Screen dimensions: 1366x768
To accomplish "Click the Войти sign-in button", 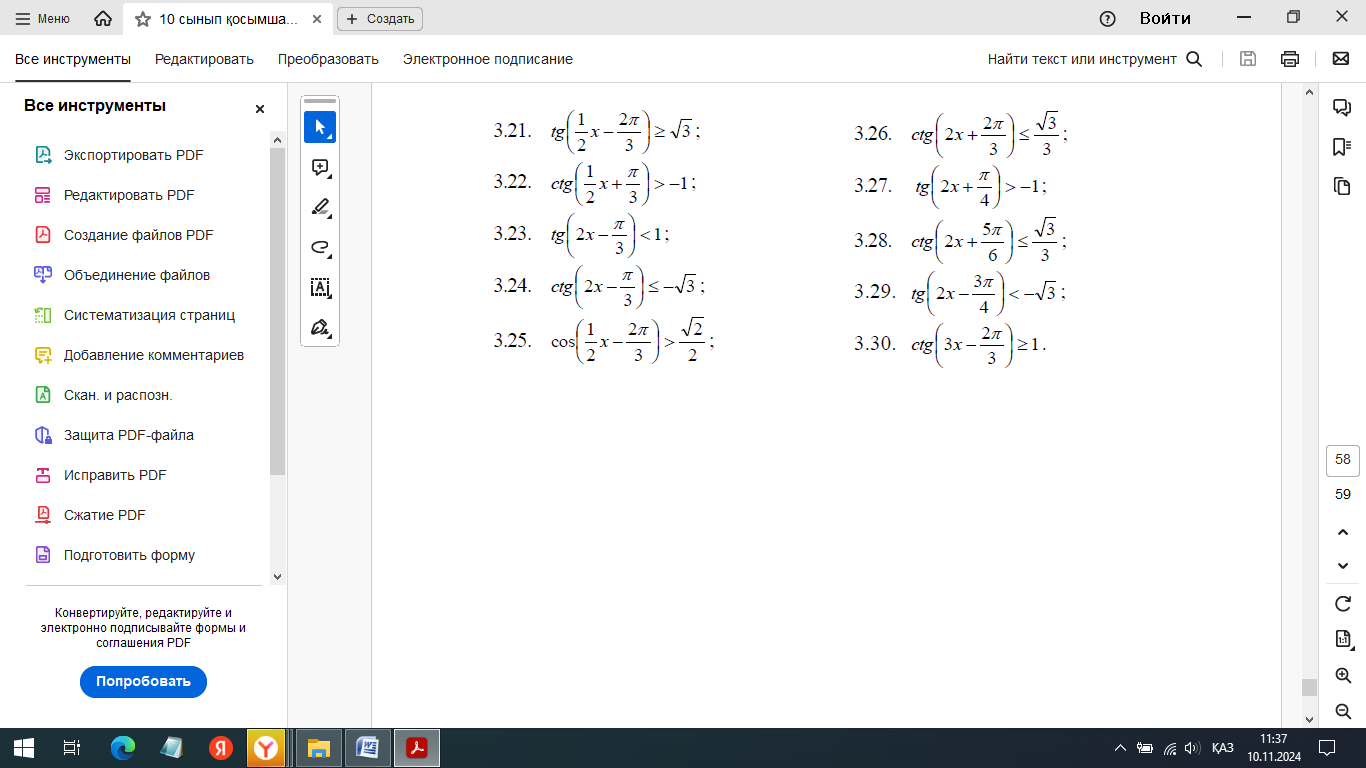I will (x=1165, y=18).
